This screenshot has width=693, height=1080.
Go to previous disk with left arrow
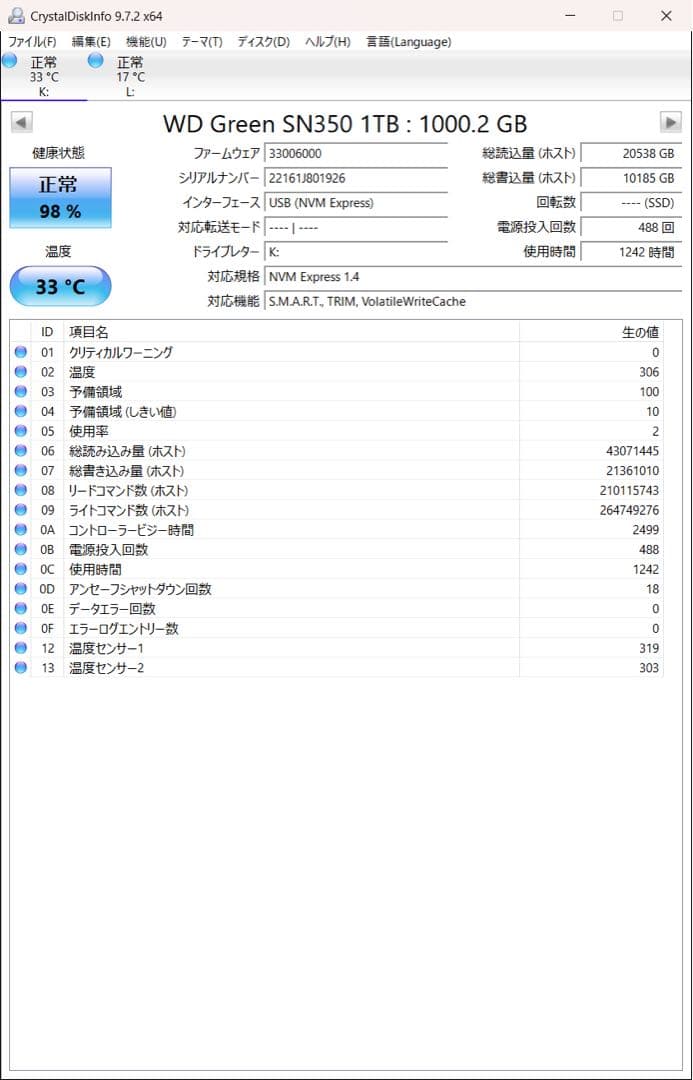(21, 123)
